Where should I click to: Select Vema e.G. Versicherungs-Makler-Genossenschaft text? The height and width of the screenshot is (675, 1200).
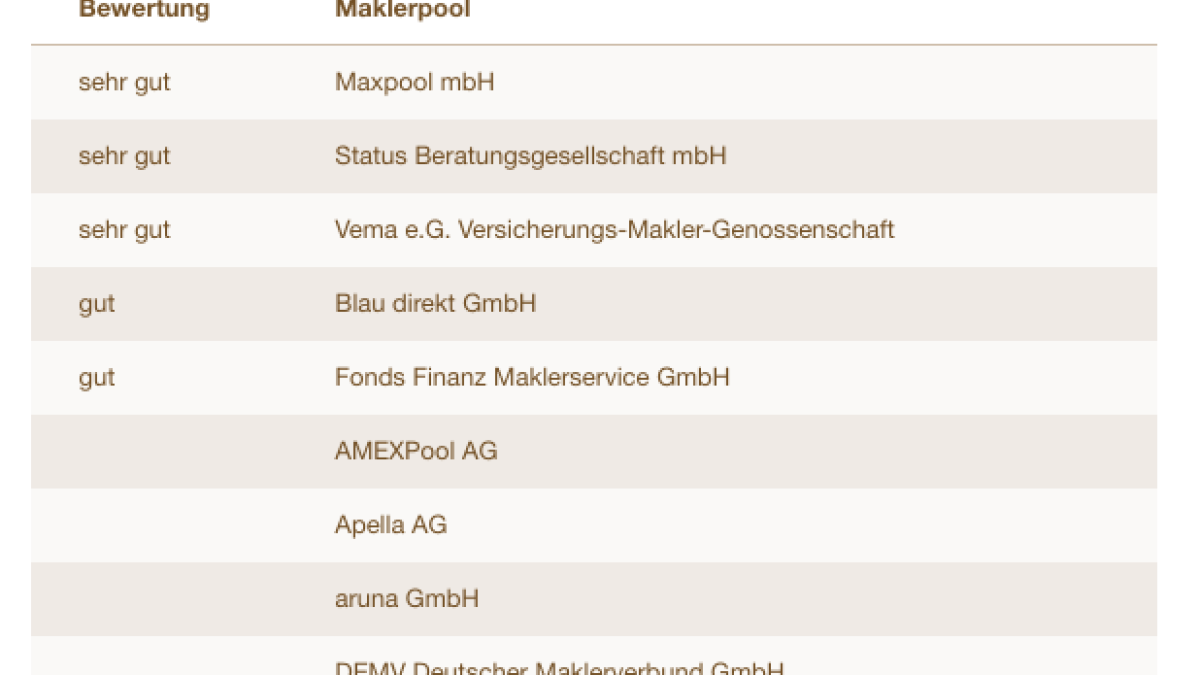tap(614, 230)
